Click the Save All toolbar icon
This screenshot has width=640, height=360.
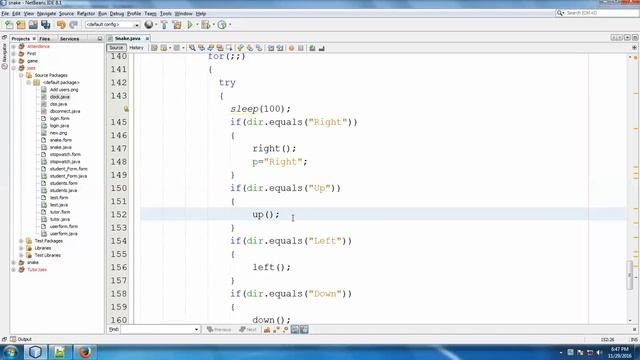pyautogui.click(x=45, y=25)
